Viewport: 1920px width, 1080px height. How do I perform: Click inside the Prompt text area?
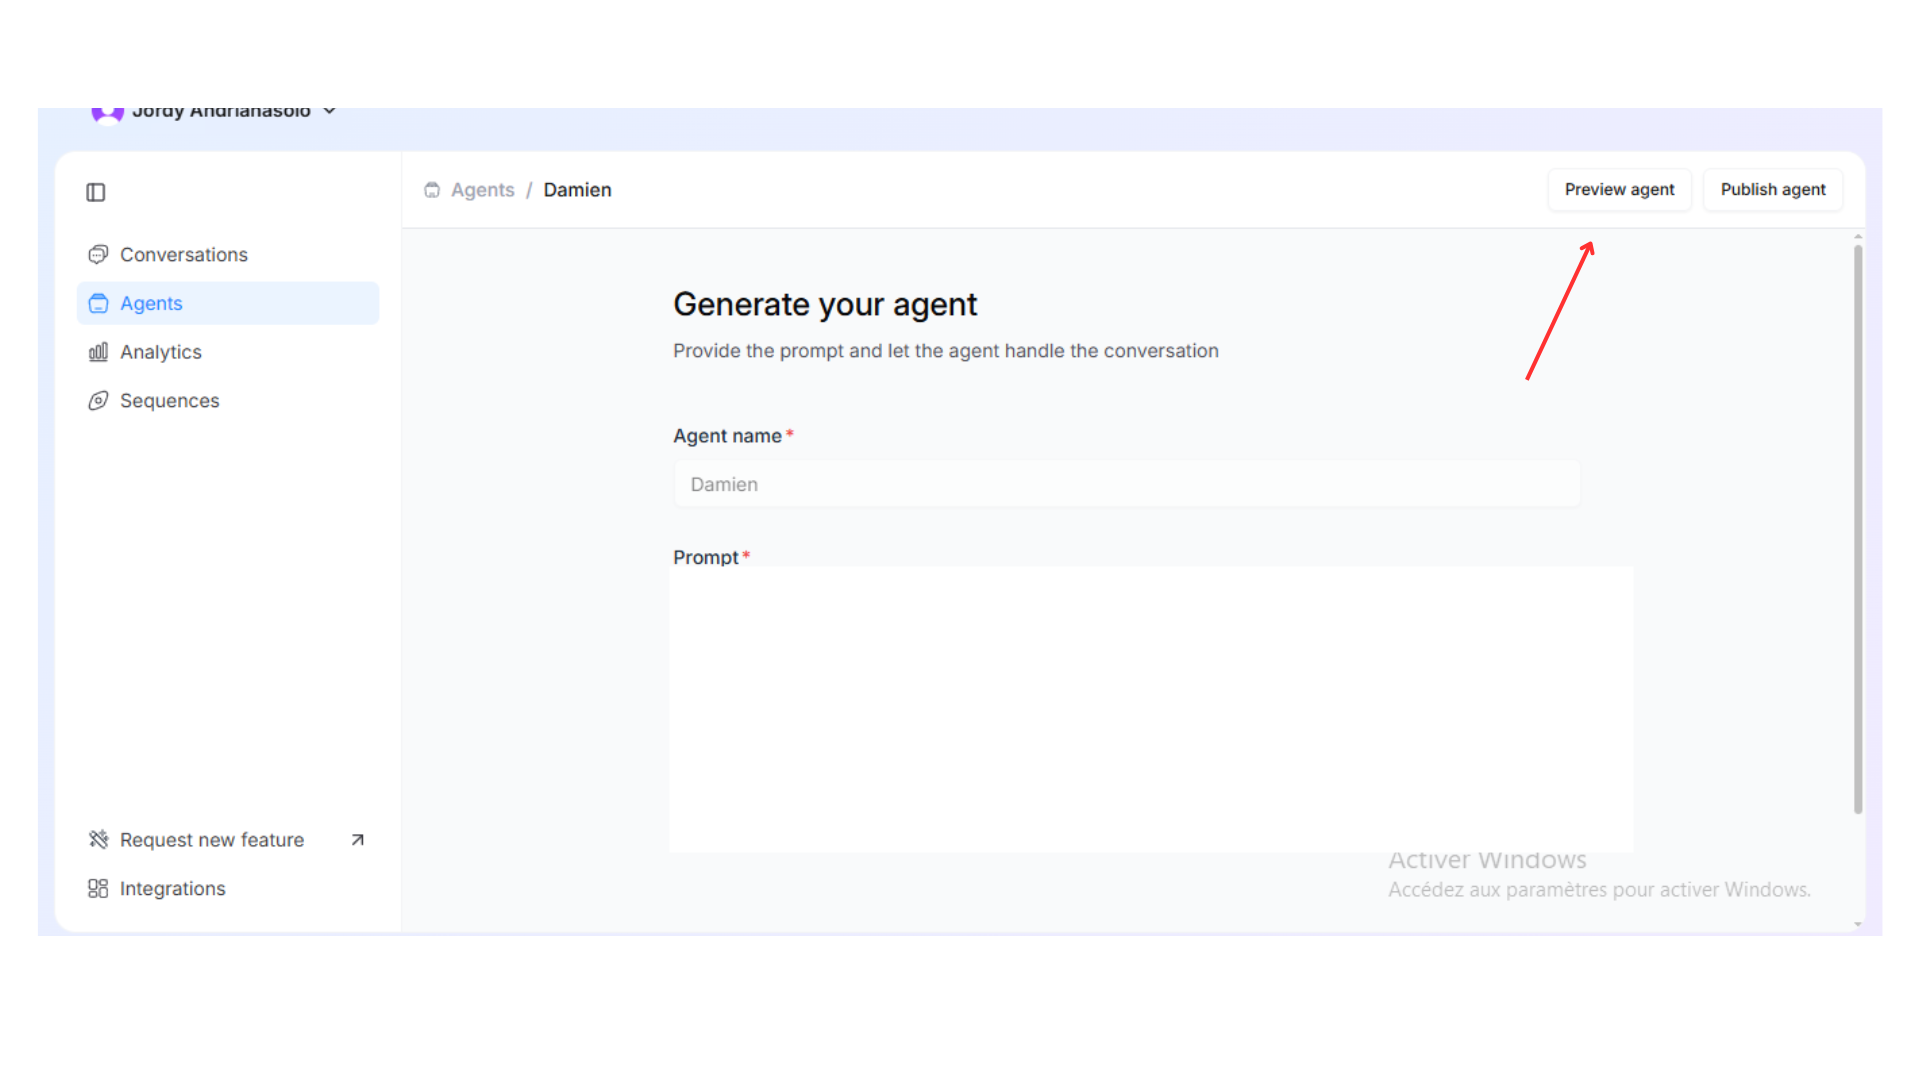(1150, 710)
